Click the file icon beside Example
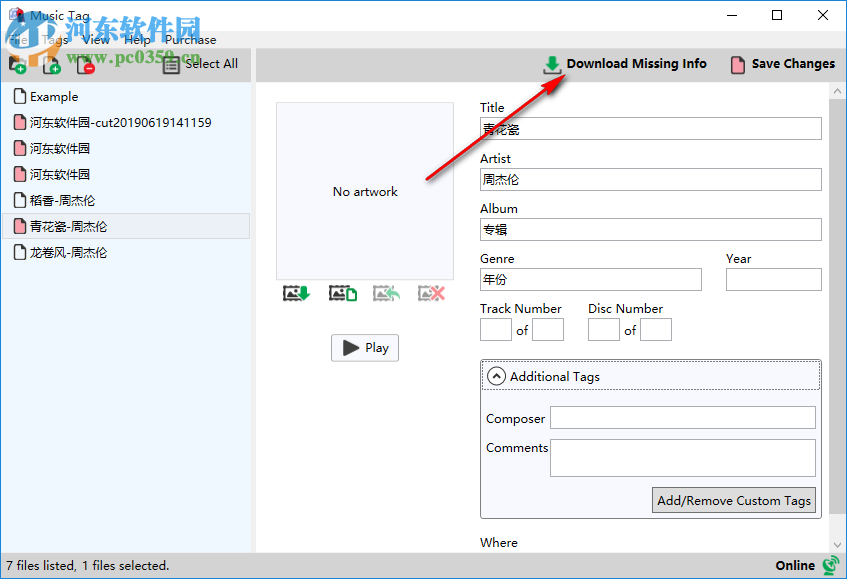Image resolution: width=847 pixels, height=579 pixels. [20, 96]
